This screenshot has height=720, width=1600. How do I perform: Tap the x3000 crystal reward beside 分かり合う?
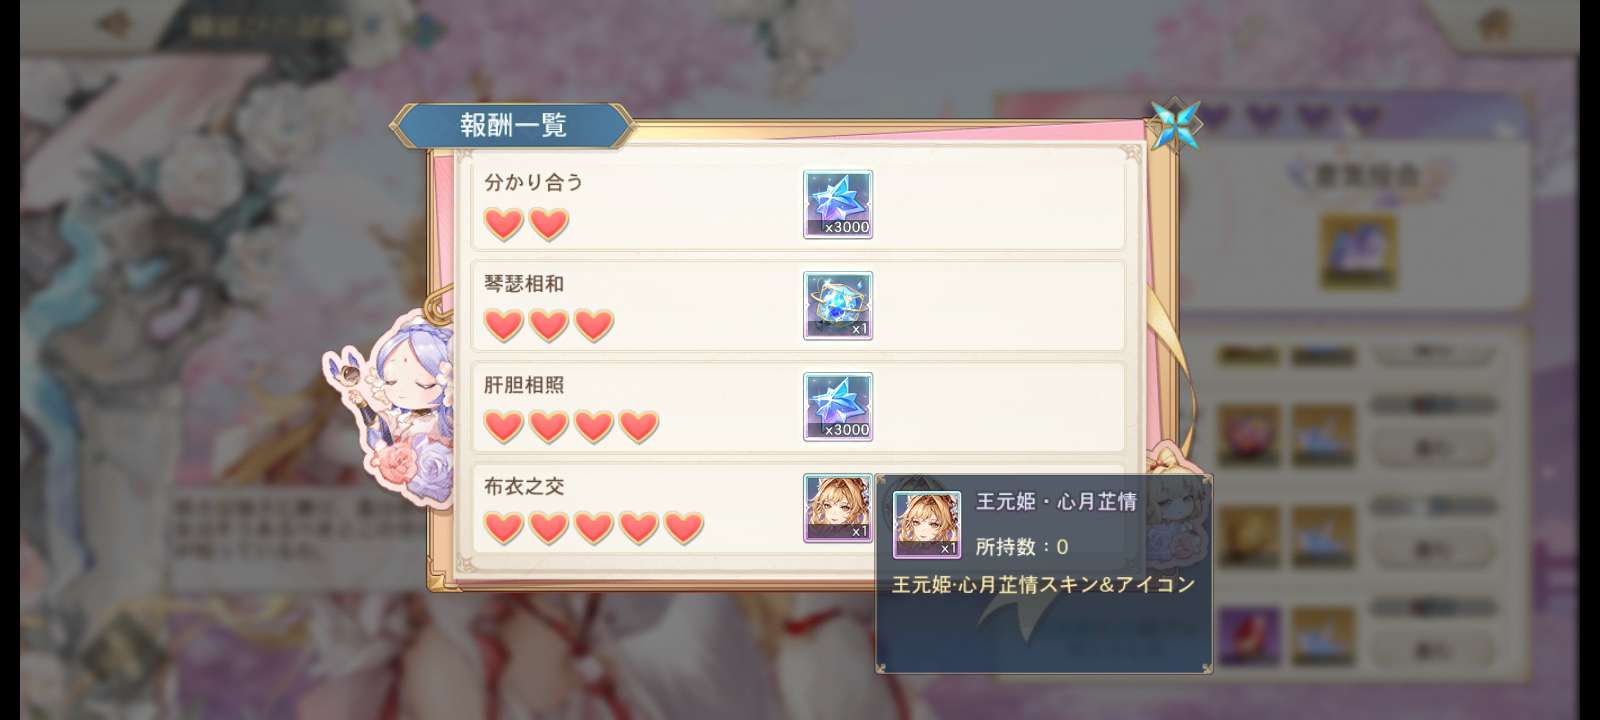pos(838,204)
